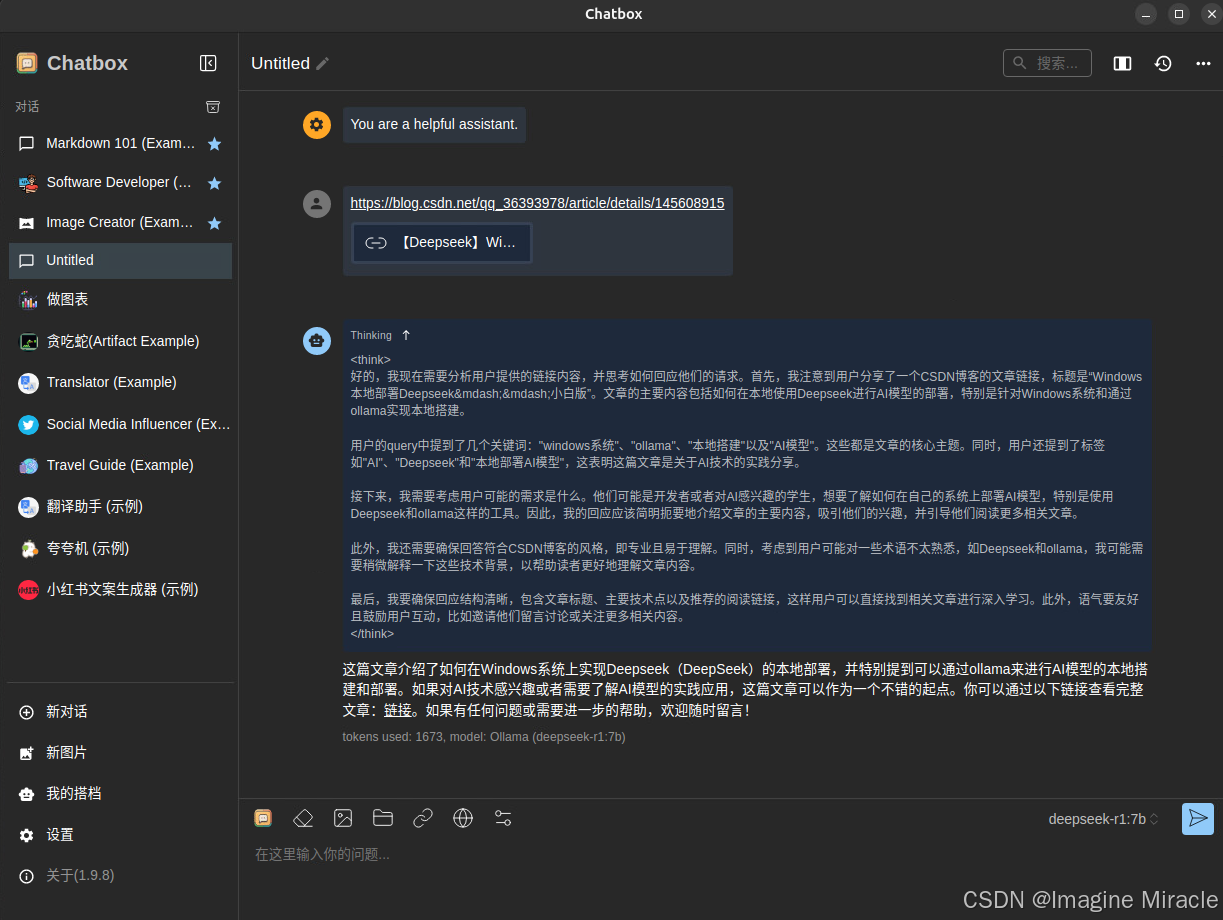Image resolution: width=1223 pixels, height=920 pixels.
Task: Click the tokens used: 1673 info line
Action: [484, 737]
